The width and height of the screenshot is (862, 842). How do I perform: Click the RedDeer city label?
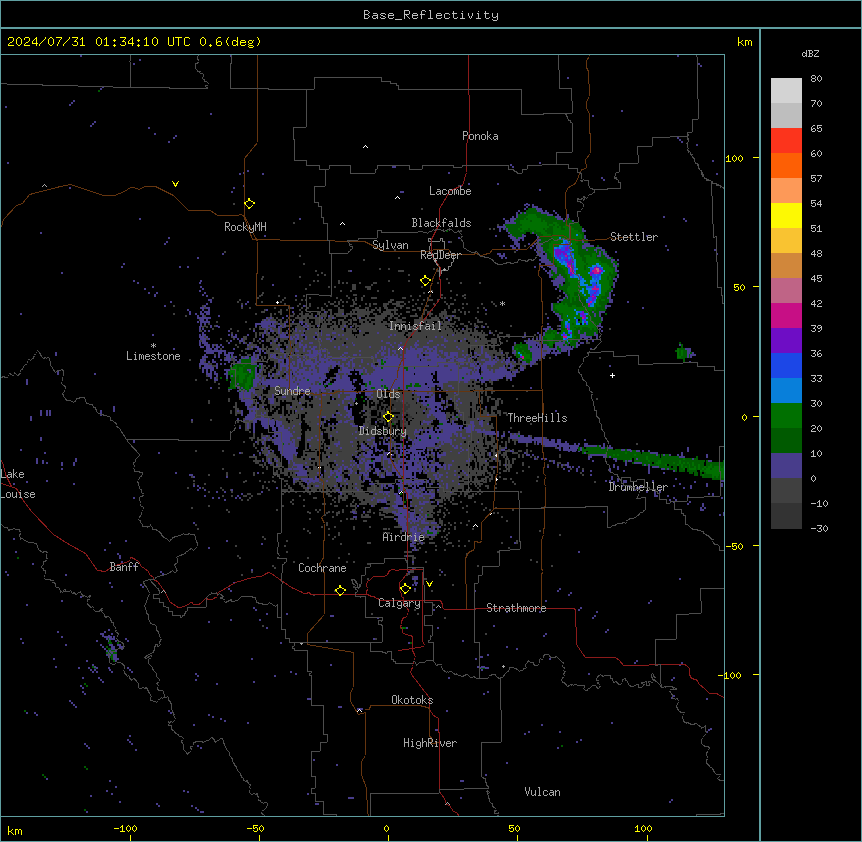(x=440, y=255)
